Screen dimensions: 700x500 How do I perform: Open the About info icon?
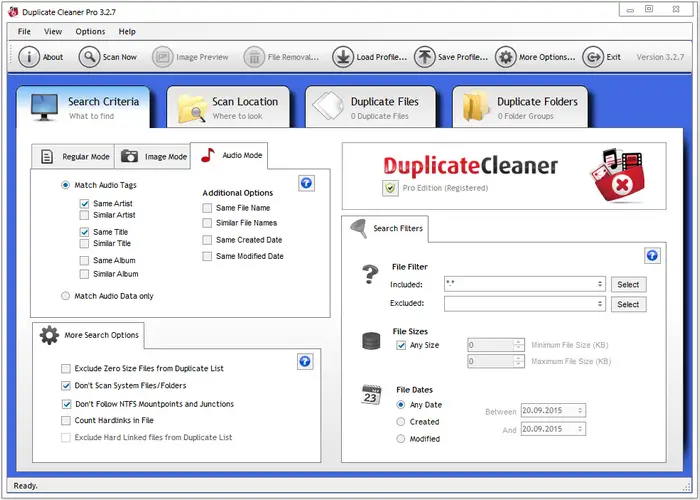coord(29,57)
